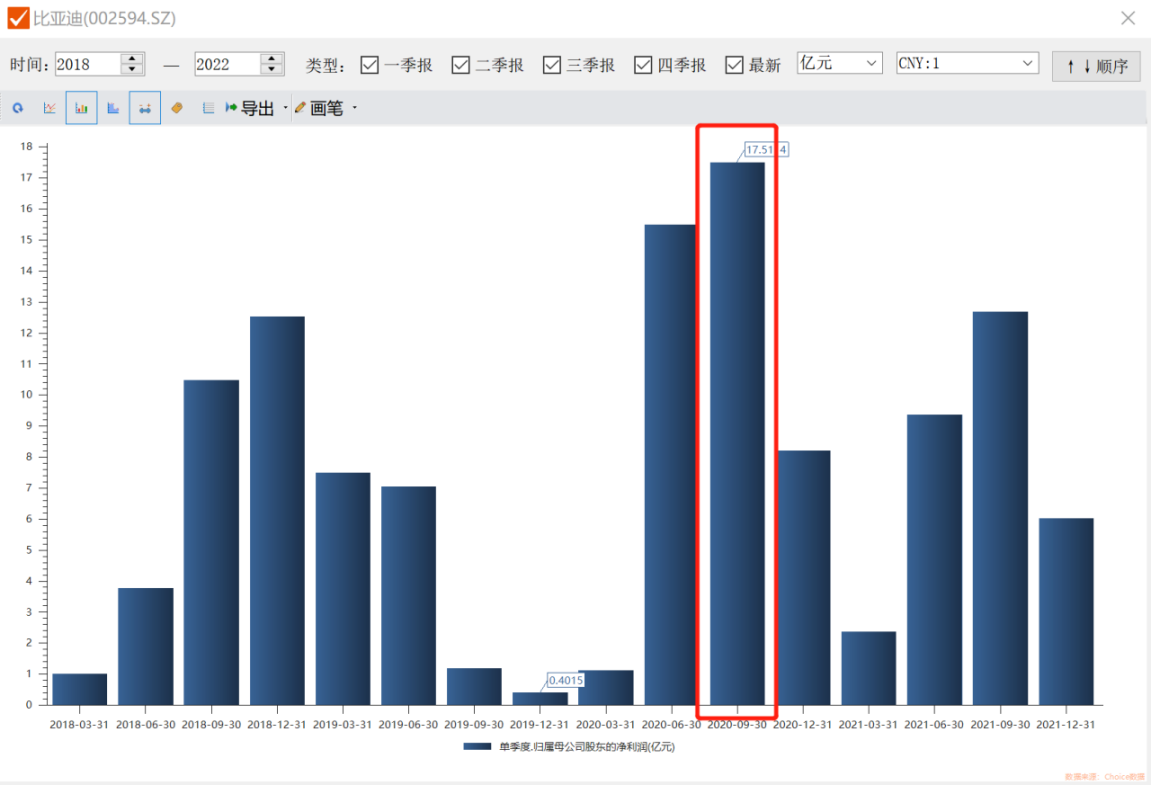Toggle the 三季报 checkbox

pos(552,65)
